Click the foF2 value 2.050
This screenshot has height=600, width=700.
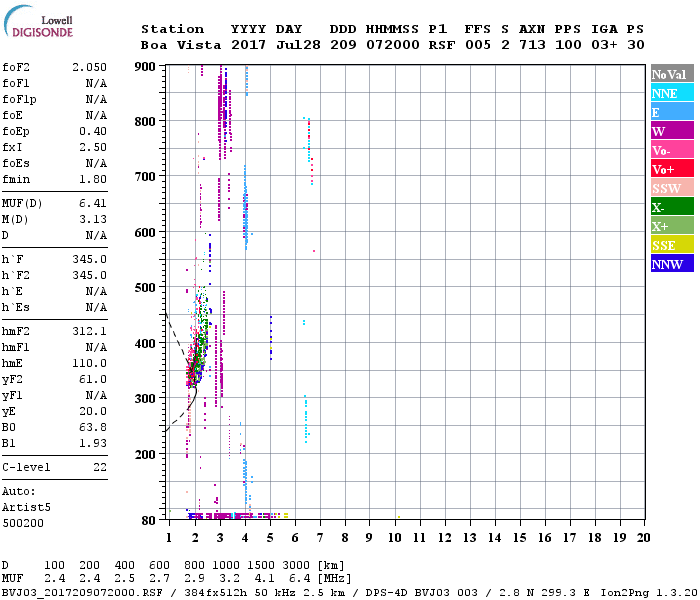tap(89, 67)
